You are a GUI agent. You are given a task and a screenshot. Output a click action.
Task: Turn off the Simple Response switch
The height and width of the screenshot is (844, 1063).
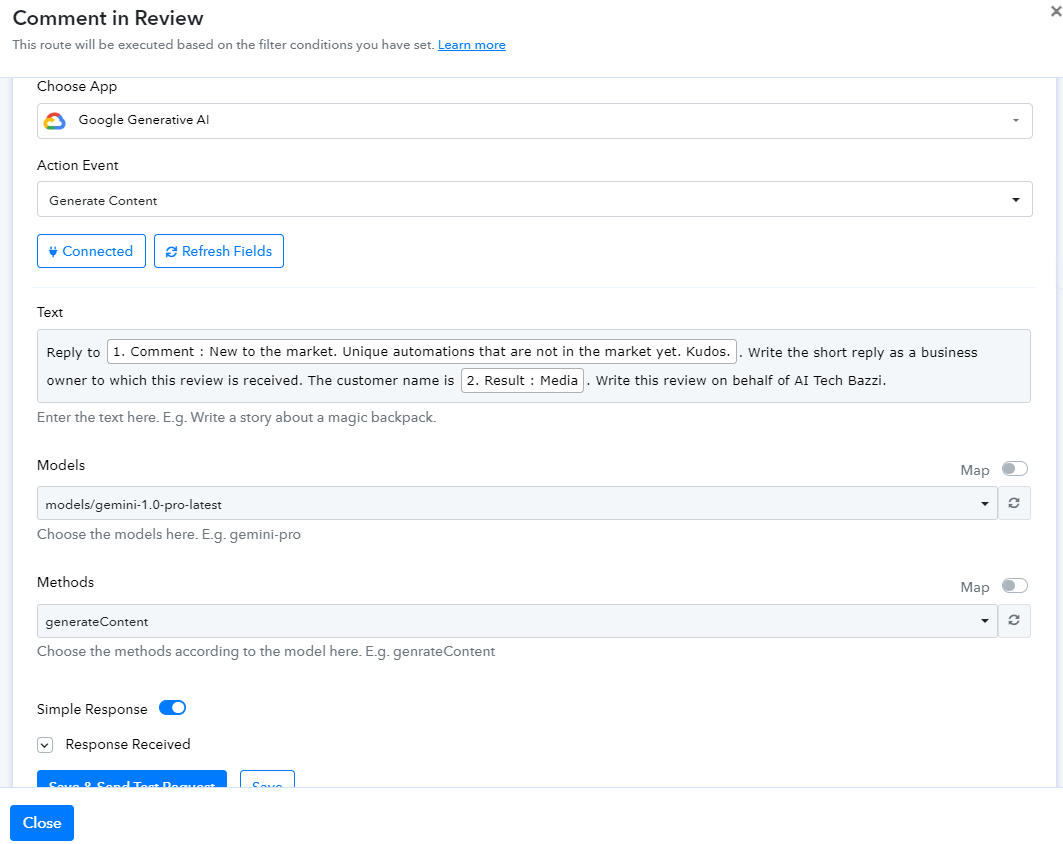point(172,708)
